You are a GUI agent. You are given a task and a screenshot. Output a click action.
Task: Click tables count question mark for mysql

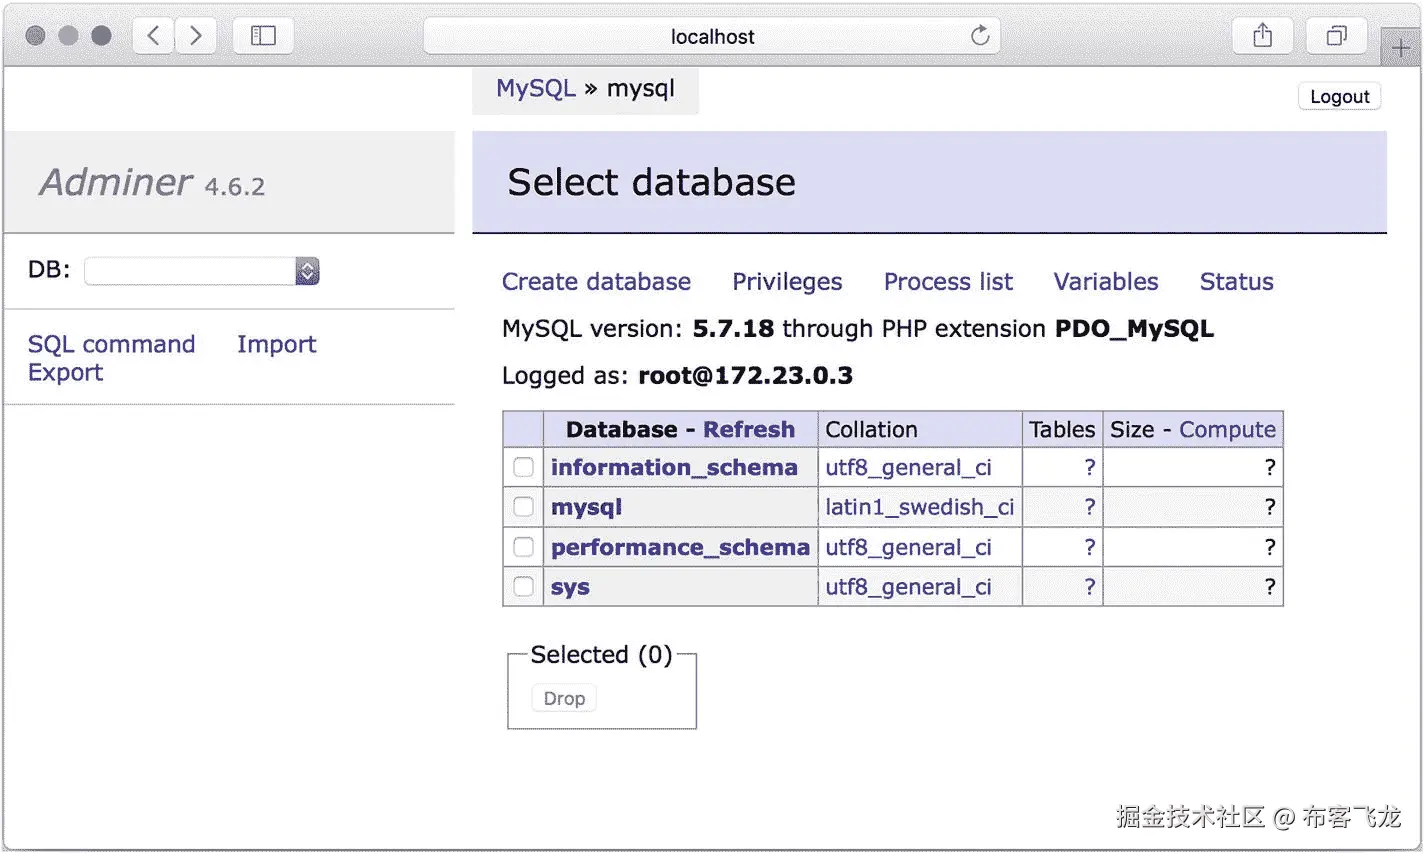click(x=1090, y=507)
